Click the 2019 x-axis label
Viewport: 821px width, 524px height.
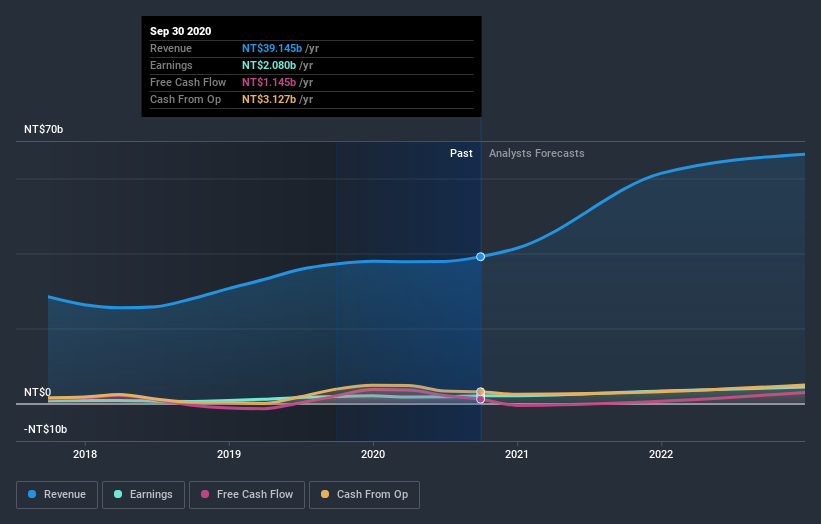[229, 454]
